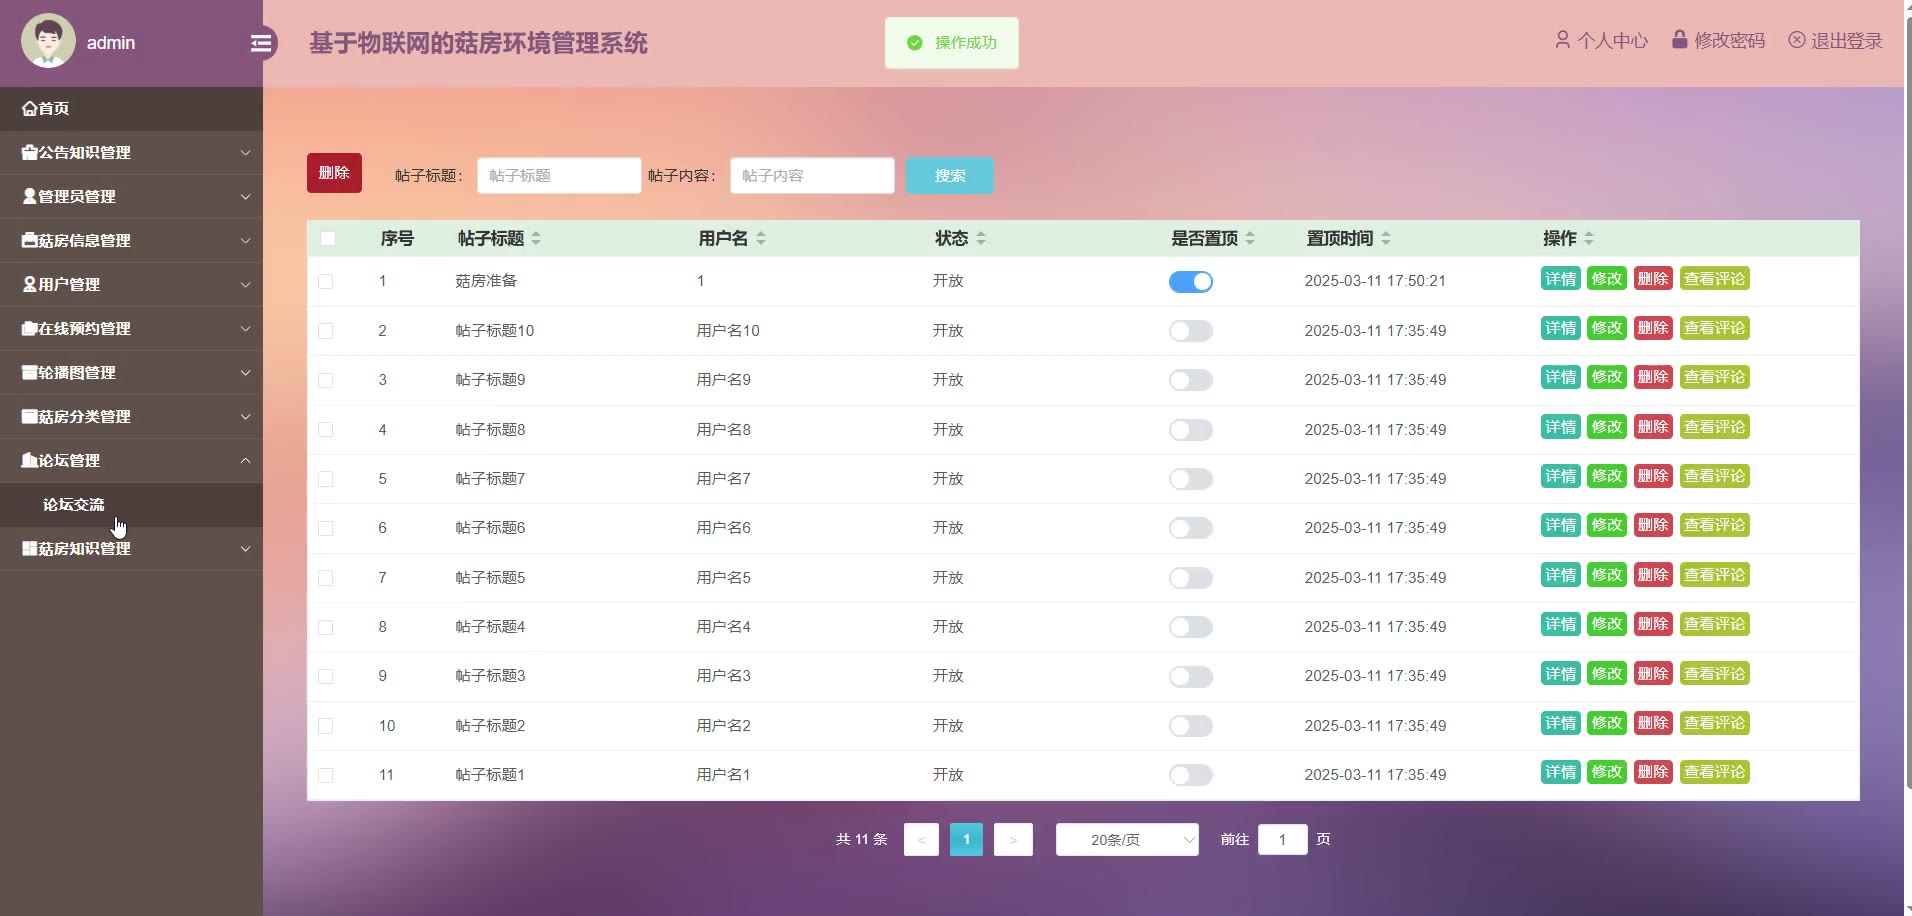Open the 用户管理 sidebar menu
Viewport: 1912px width, 916px height.
click(131, 285)
